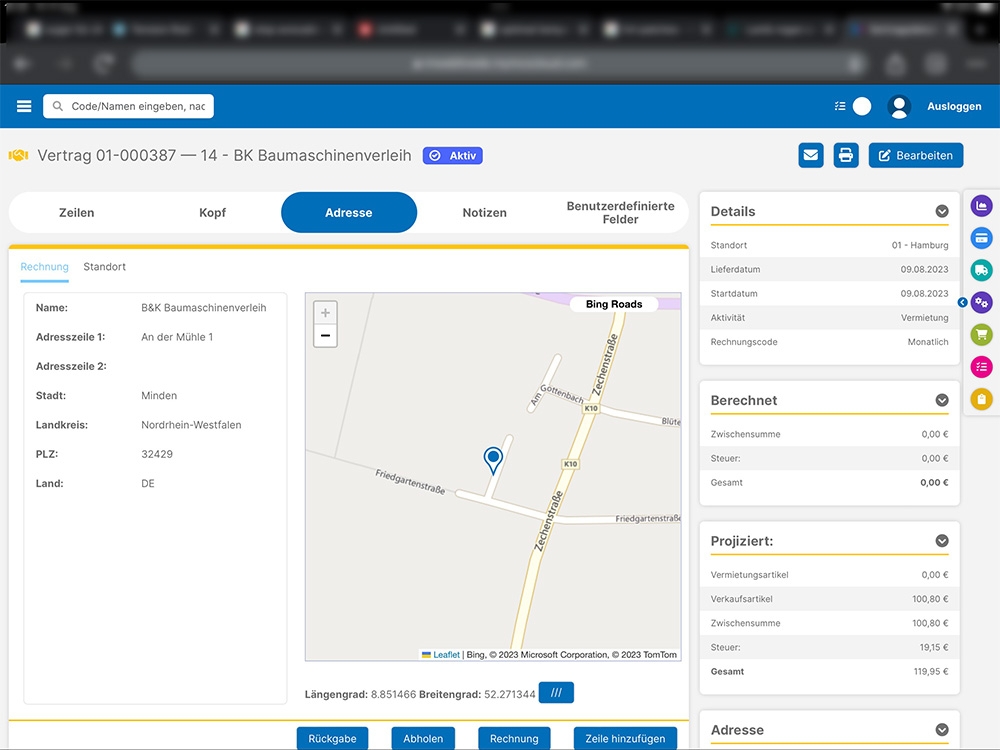The image size is (1000, 750).
Task: Click the Bearbeiten button
Action: tap(916, 155)
